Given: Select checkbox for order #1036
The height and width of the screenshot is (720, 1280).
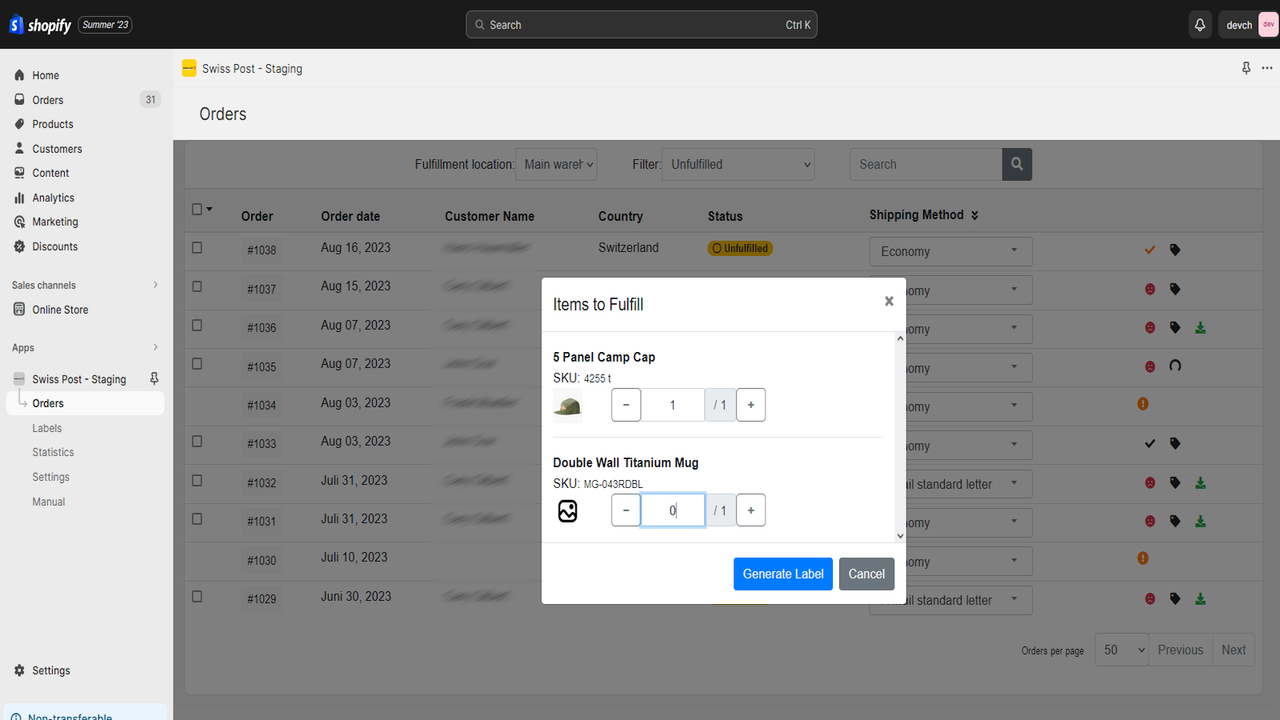Looking at the screenshot, I should click(x=197, y=325).
